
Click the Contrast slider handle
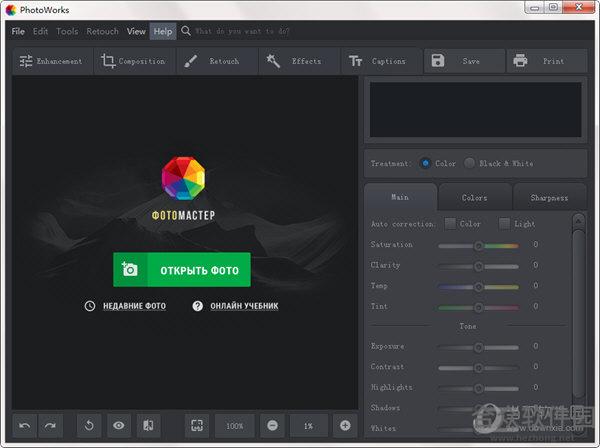478,368
